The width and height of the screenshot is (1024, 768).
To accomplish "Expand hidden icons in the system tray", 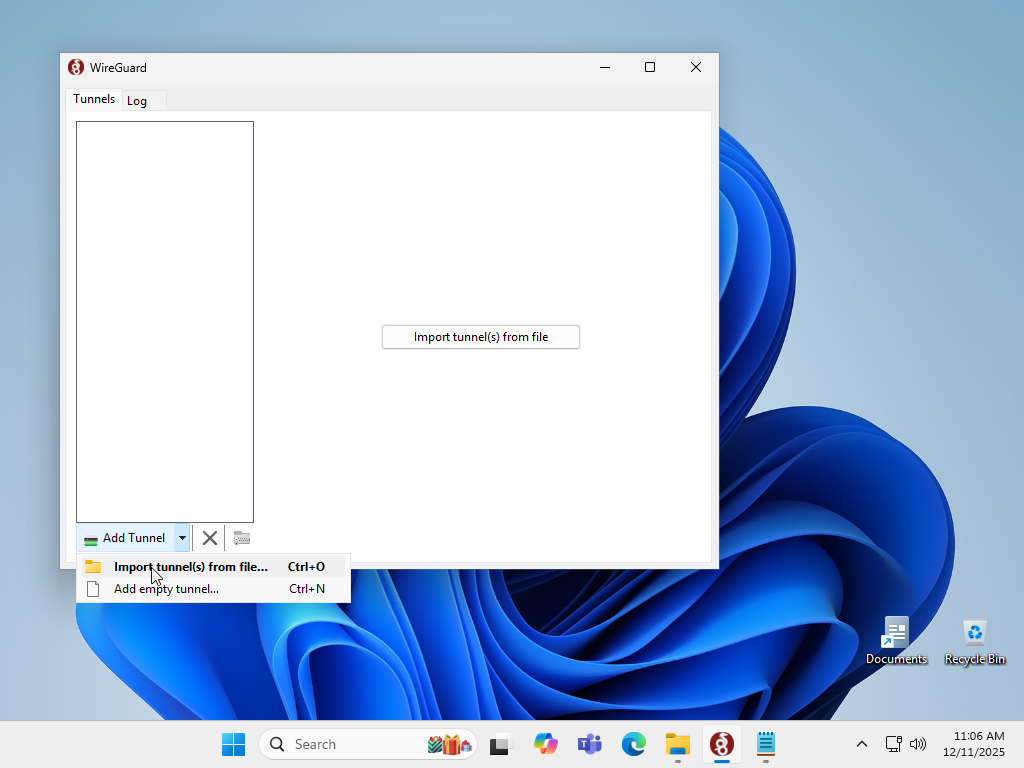I will [x=861, y=744].
